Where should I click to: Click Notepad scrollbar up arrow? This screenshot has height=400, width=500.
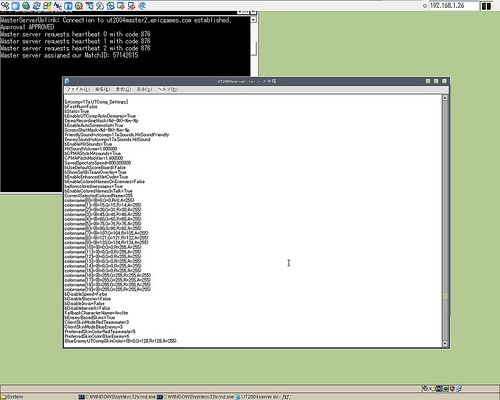(x=445, y=98)
